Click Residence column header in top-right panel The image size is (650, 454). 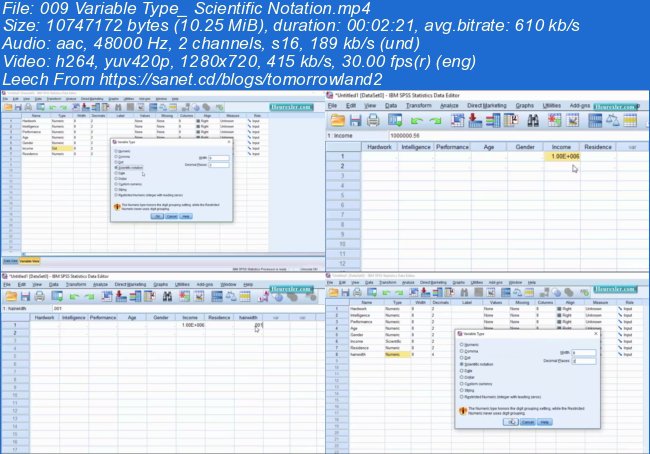pyautogui.click(x=598, y=147)
